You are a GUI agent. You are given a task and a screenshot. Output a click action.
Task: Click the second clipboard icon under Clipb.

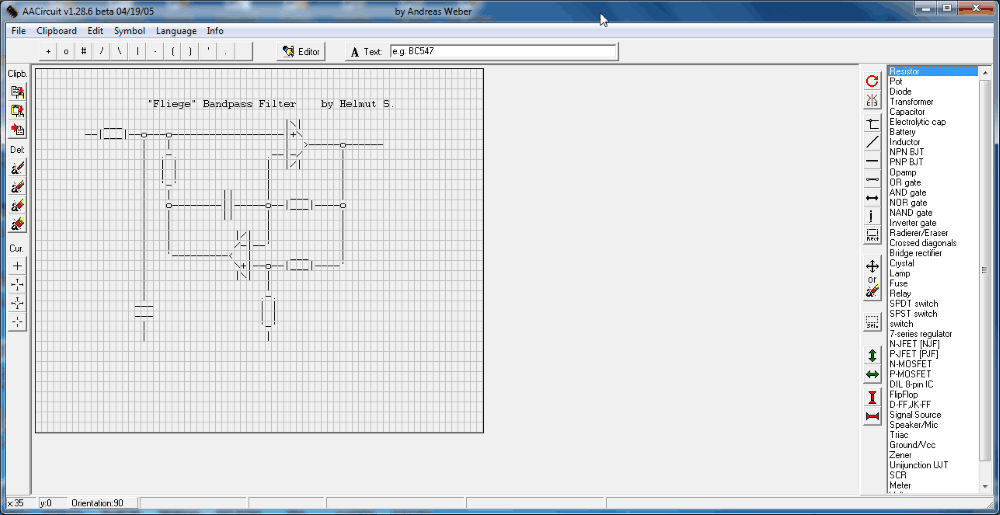click(18, 111)
